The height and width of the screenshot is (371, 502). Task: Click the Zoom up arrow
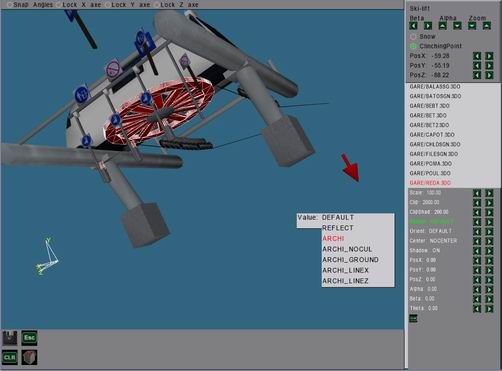tap(487, 26)
